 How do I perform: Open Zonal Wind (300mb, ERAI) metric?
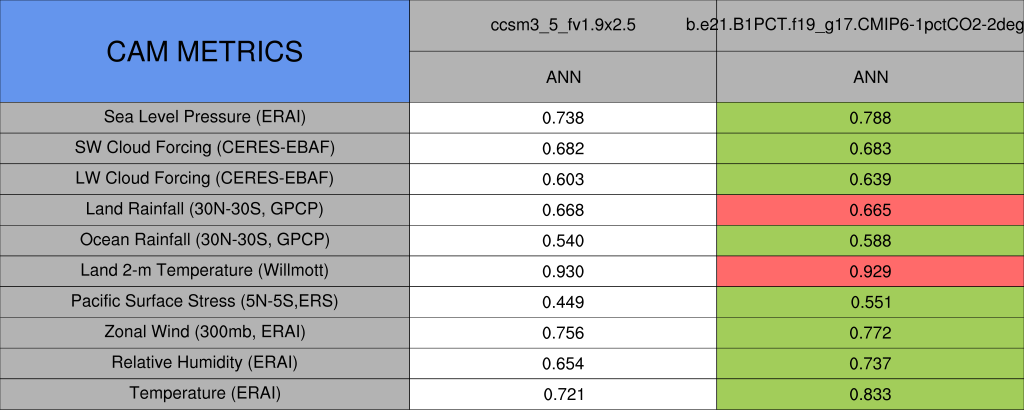tap(204, 332)
